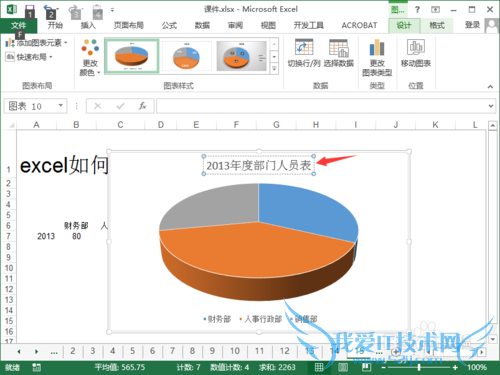
Task: Switch to Page Layout (页面布局) tab
Action: tap(129, 25)
